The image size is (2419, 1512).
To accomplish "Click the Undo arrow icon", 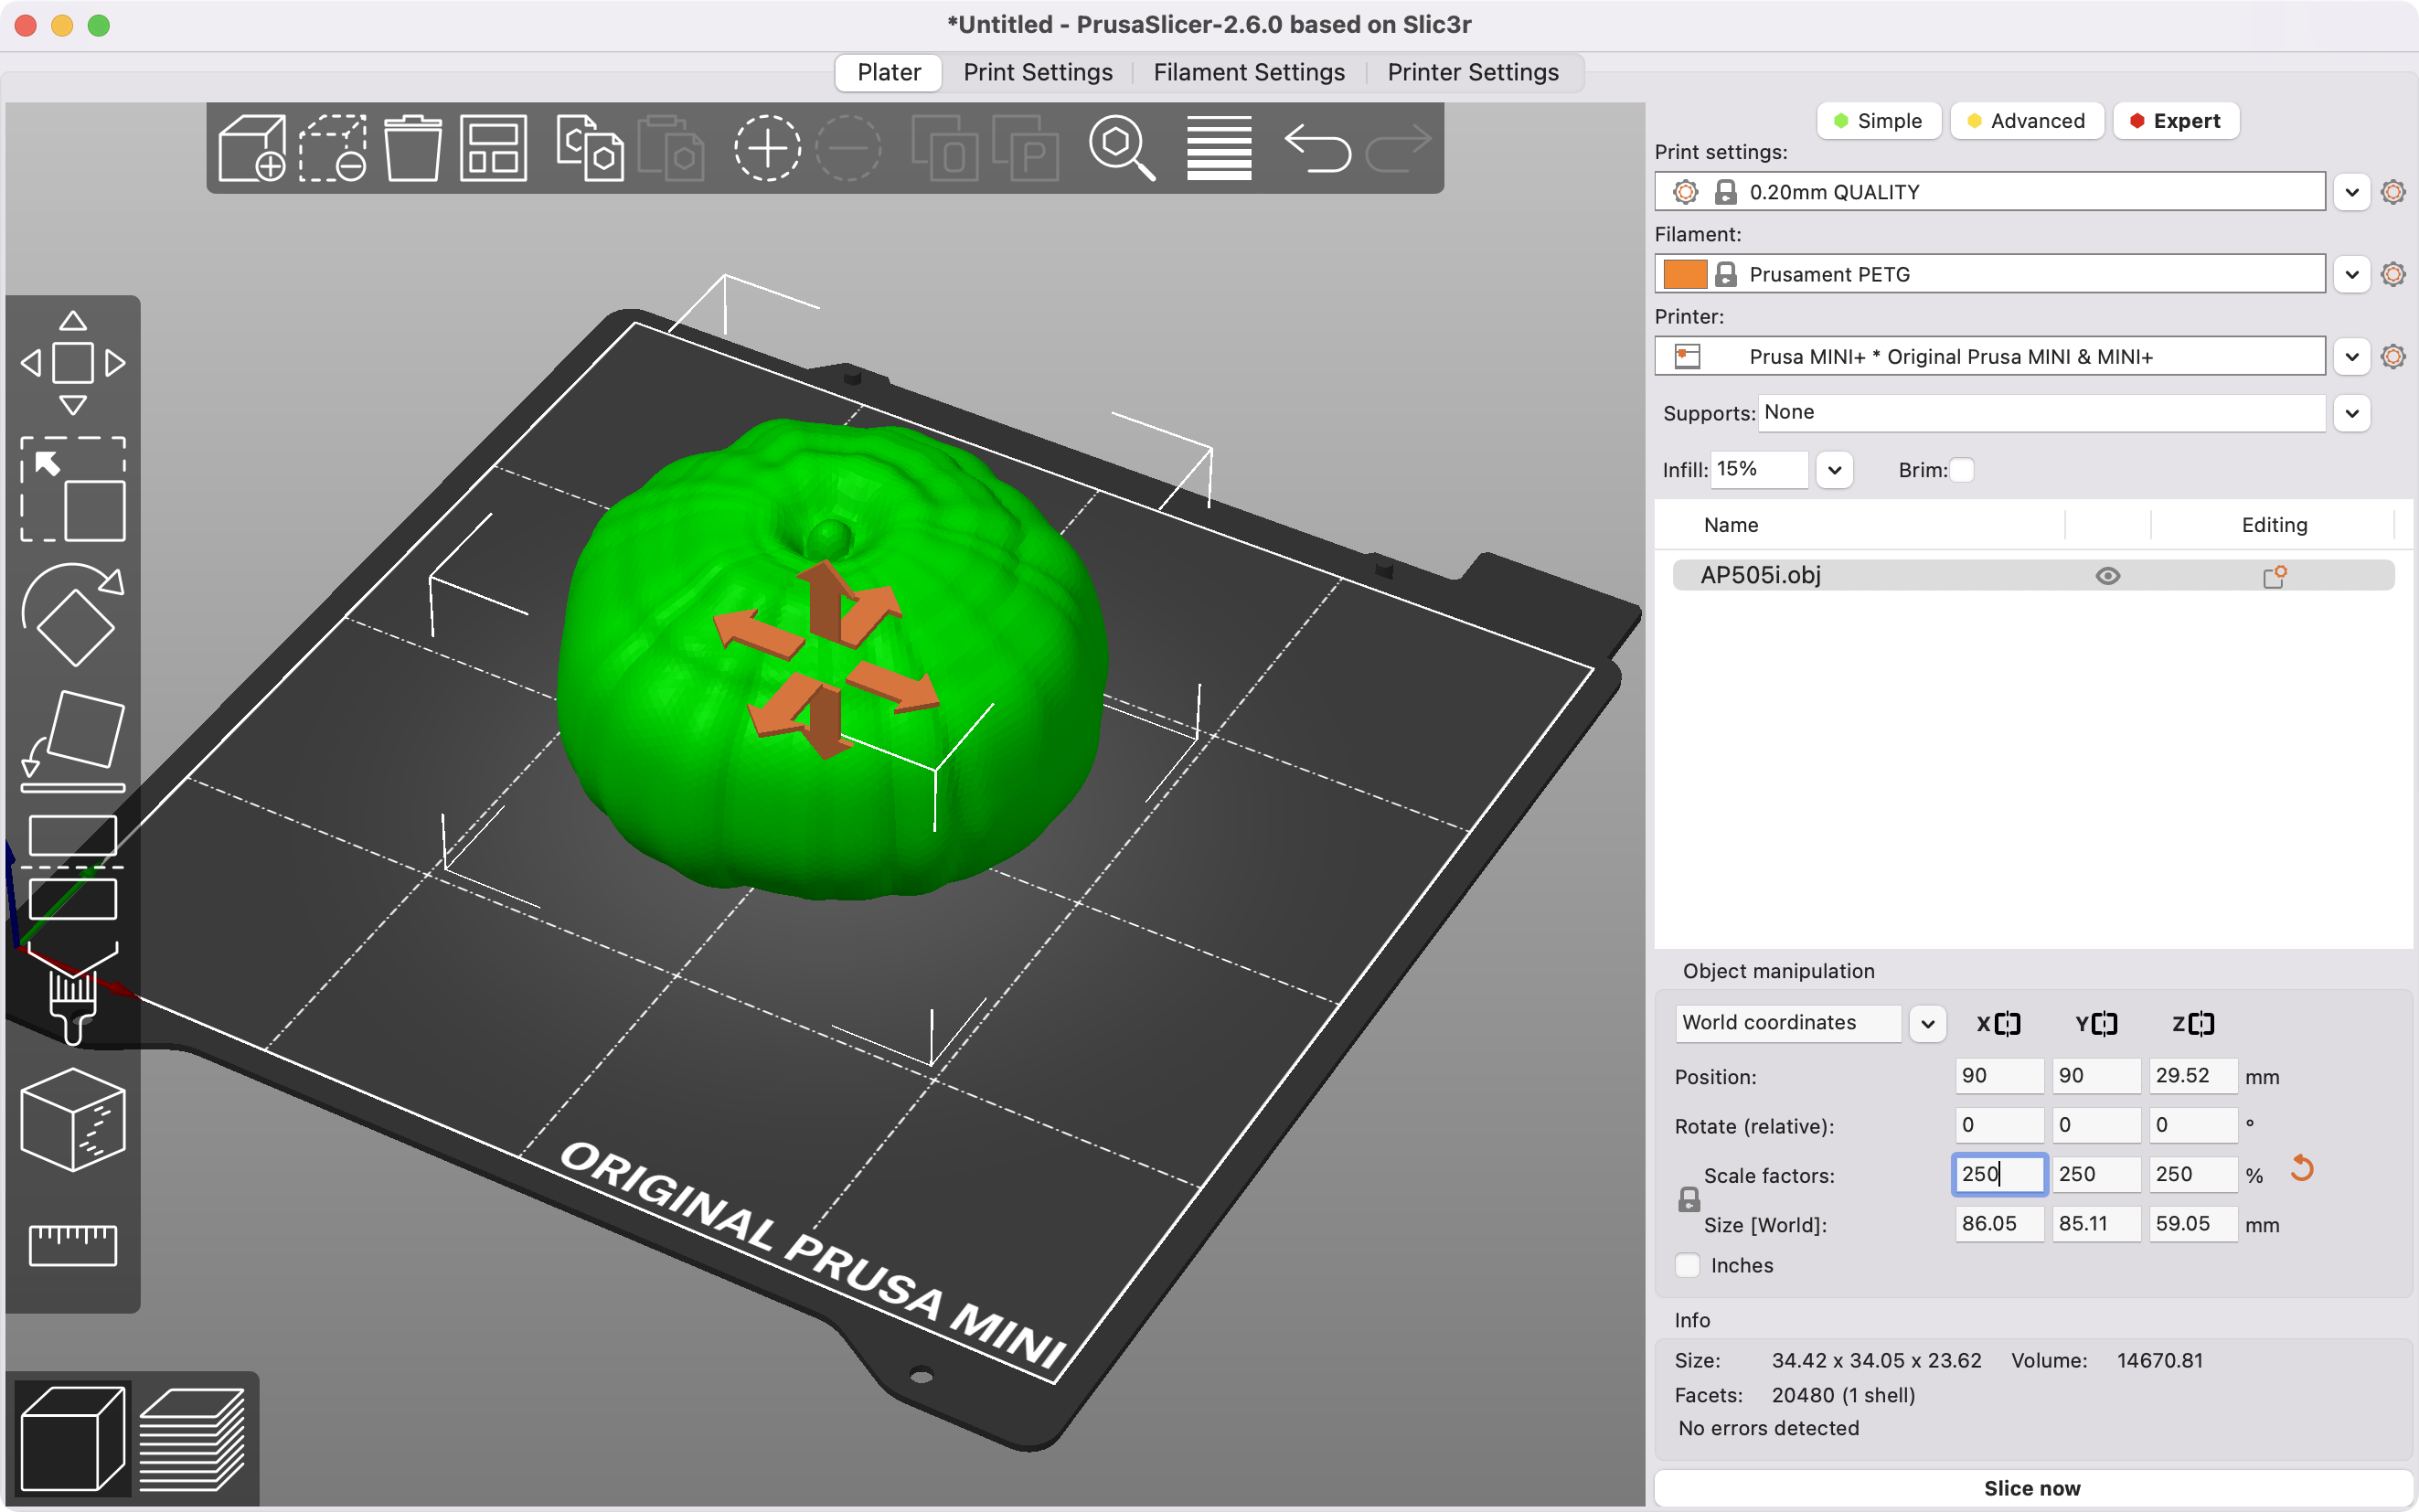I will tap(1318, 148).
